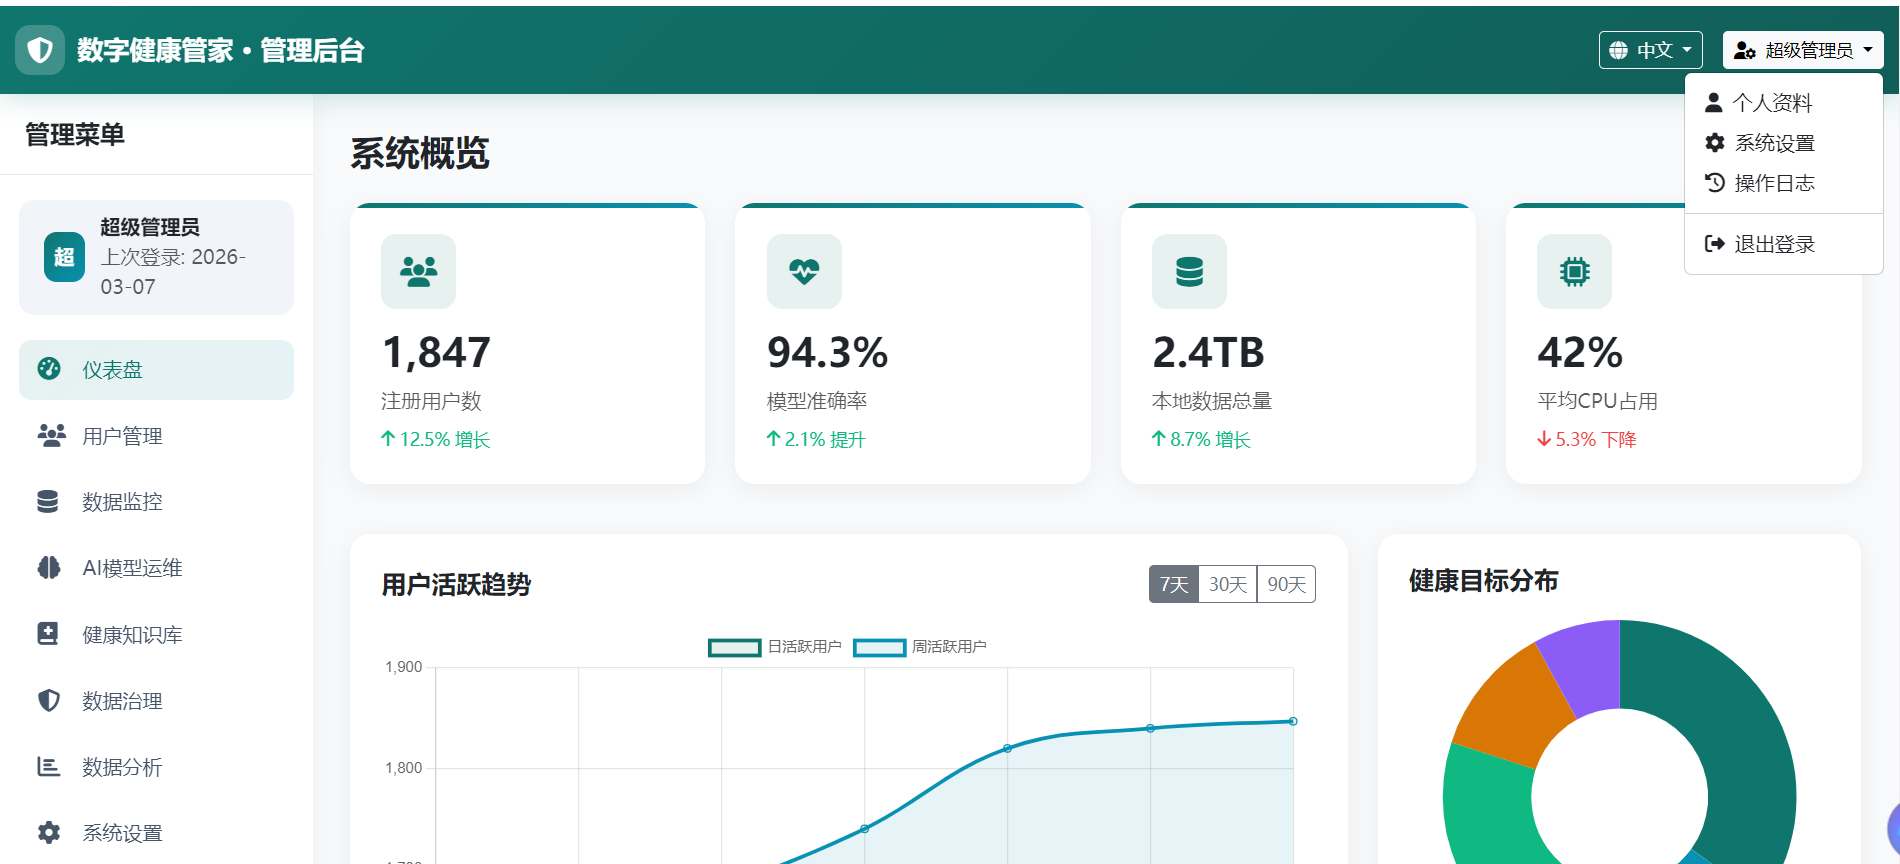This screenshot has height=864, width=1900.
Task: Switch chart range to 90天
Action: (x=1287, y=584)
